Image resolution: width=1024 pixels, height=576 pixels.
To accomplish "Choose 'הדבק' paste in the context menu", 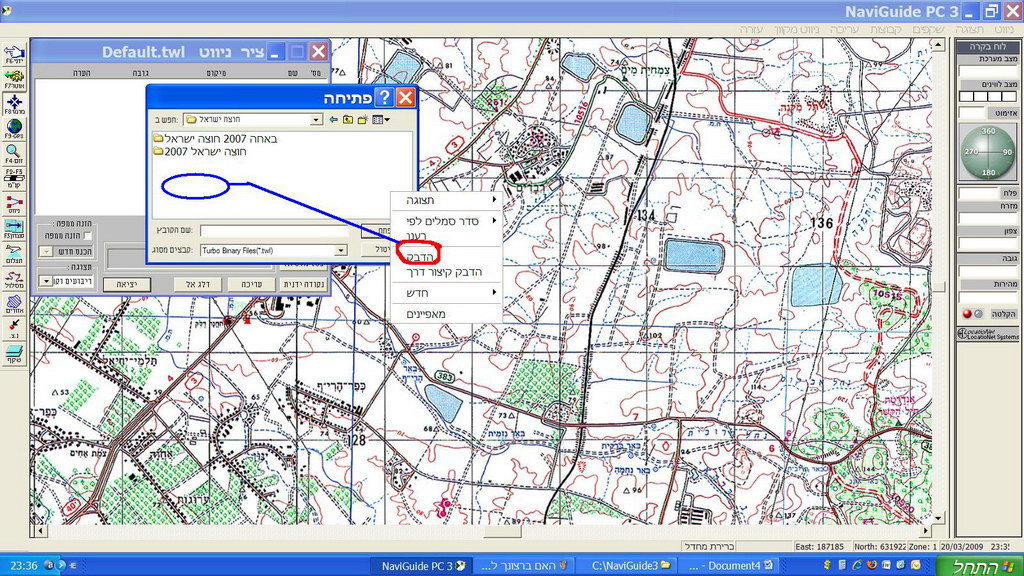I will point(419,257).
